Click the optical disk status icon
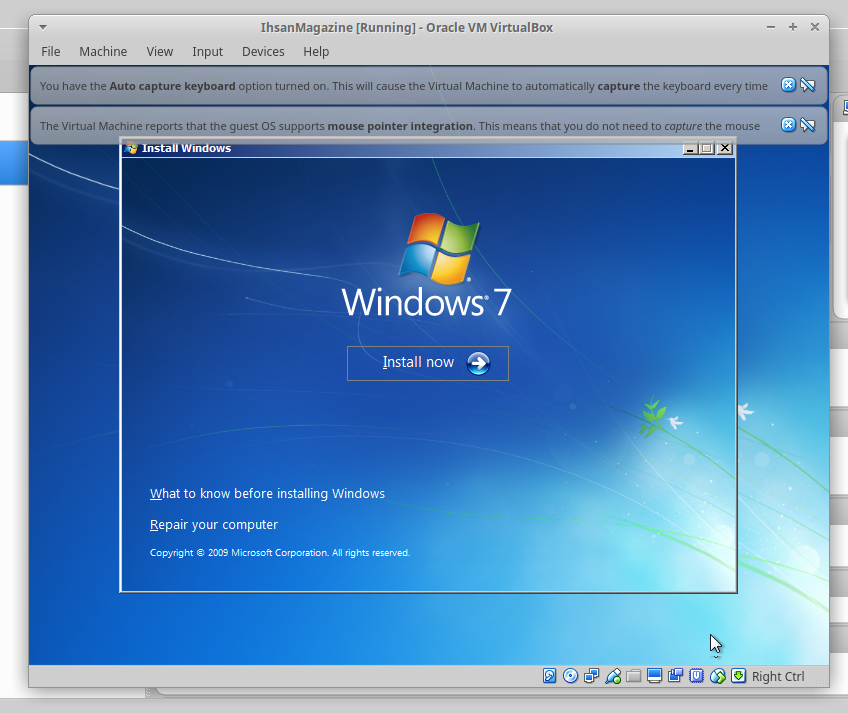848x713 pixels. [571, 676]
